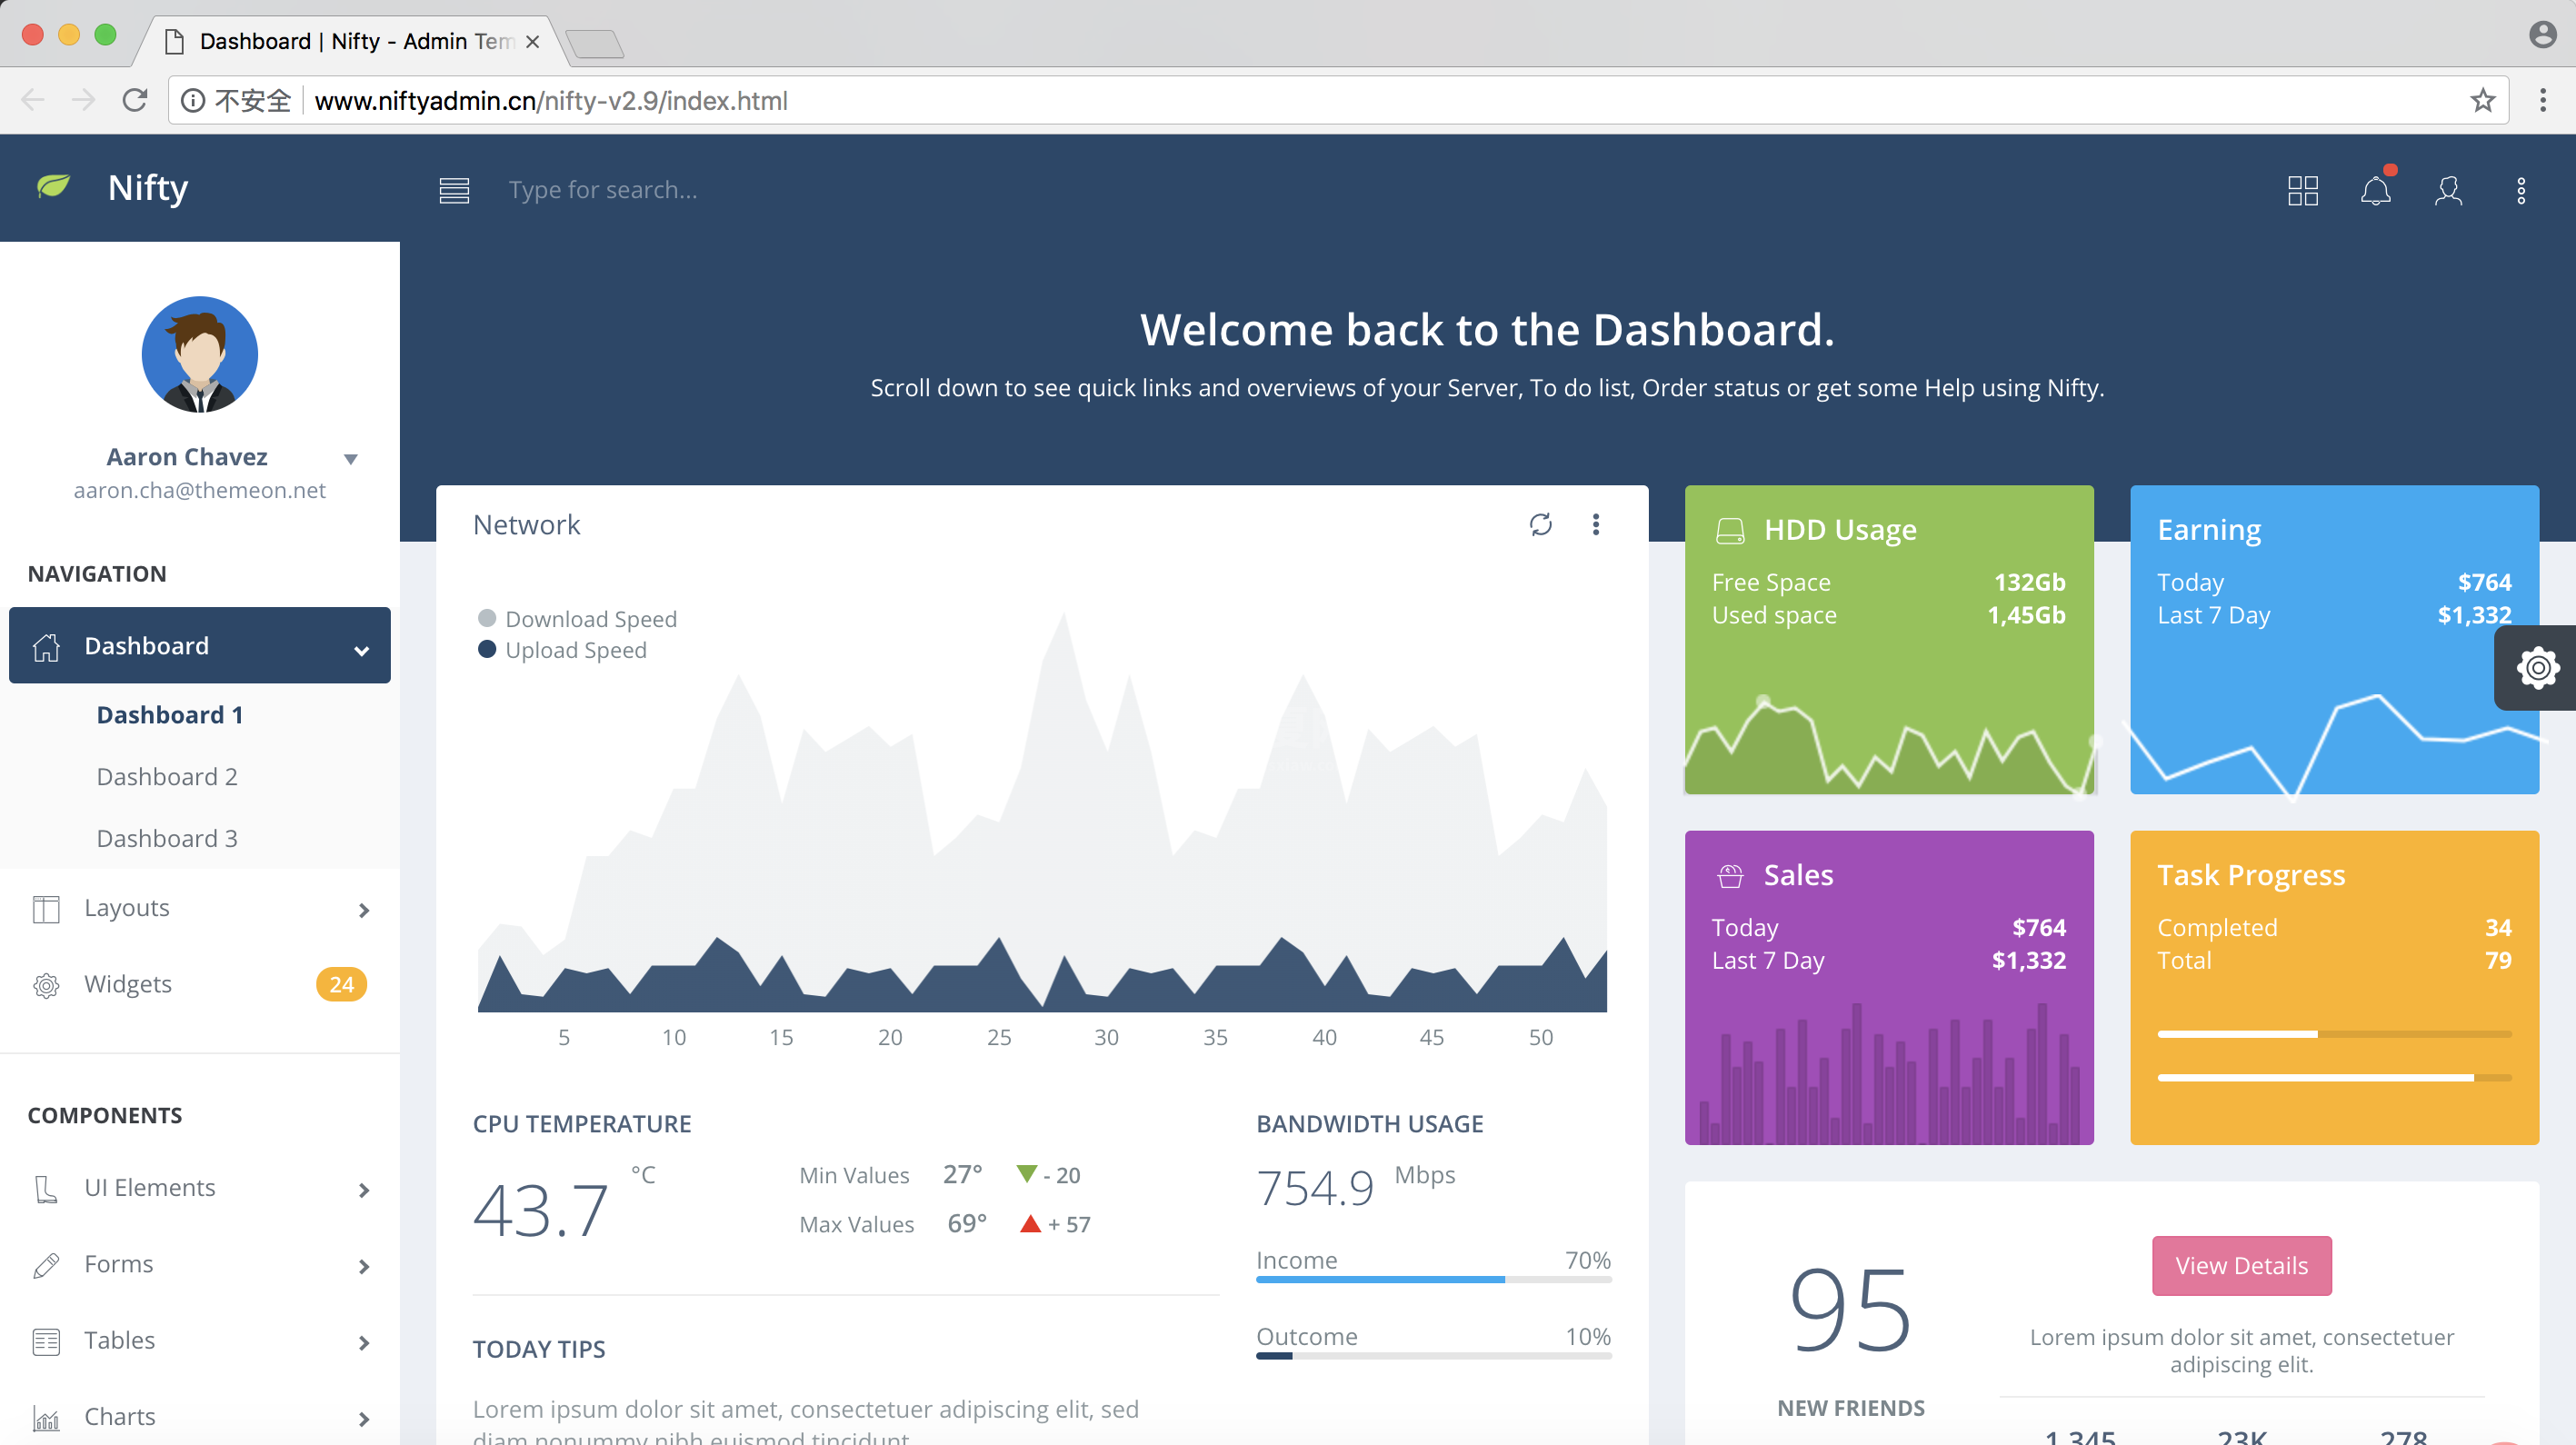Click the View Details button
This screenshot has height=1445, width=2576.
pyautogui.click(x=2241, y=1266)
